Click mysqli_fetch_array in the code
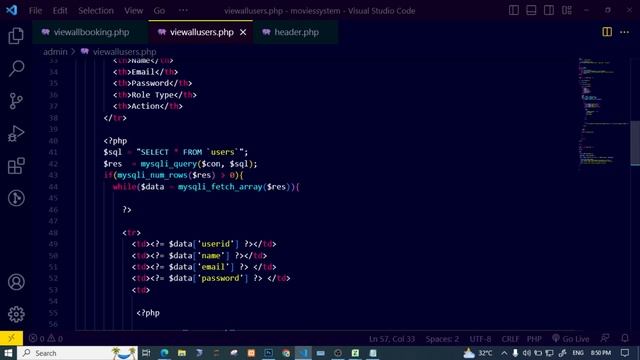This screenshot has height=360, width=640. point(220,187)
